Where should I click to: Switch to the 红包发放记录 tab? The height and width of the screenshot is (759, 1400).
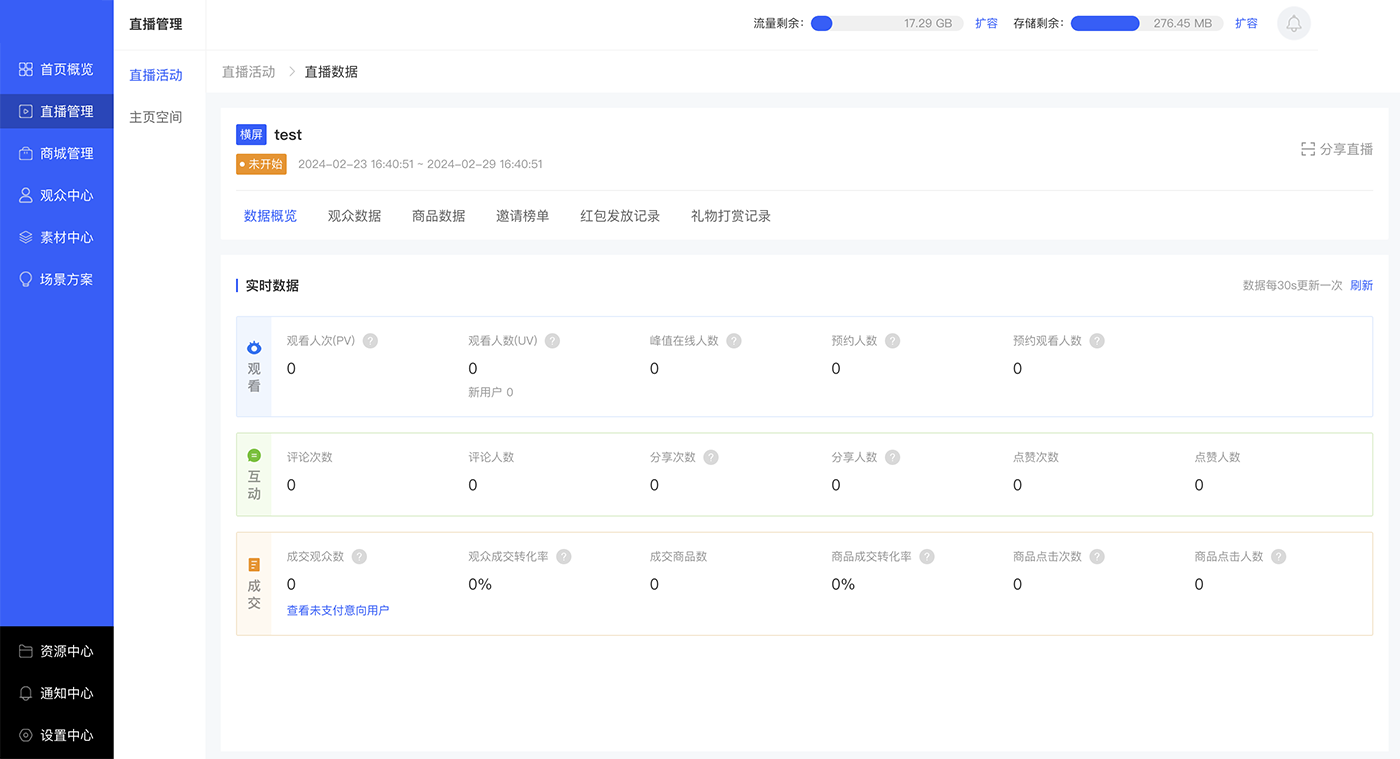click(620, 216)
